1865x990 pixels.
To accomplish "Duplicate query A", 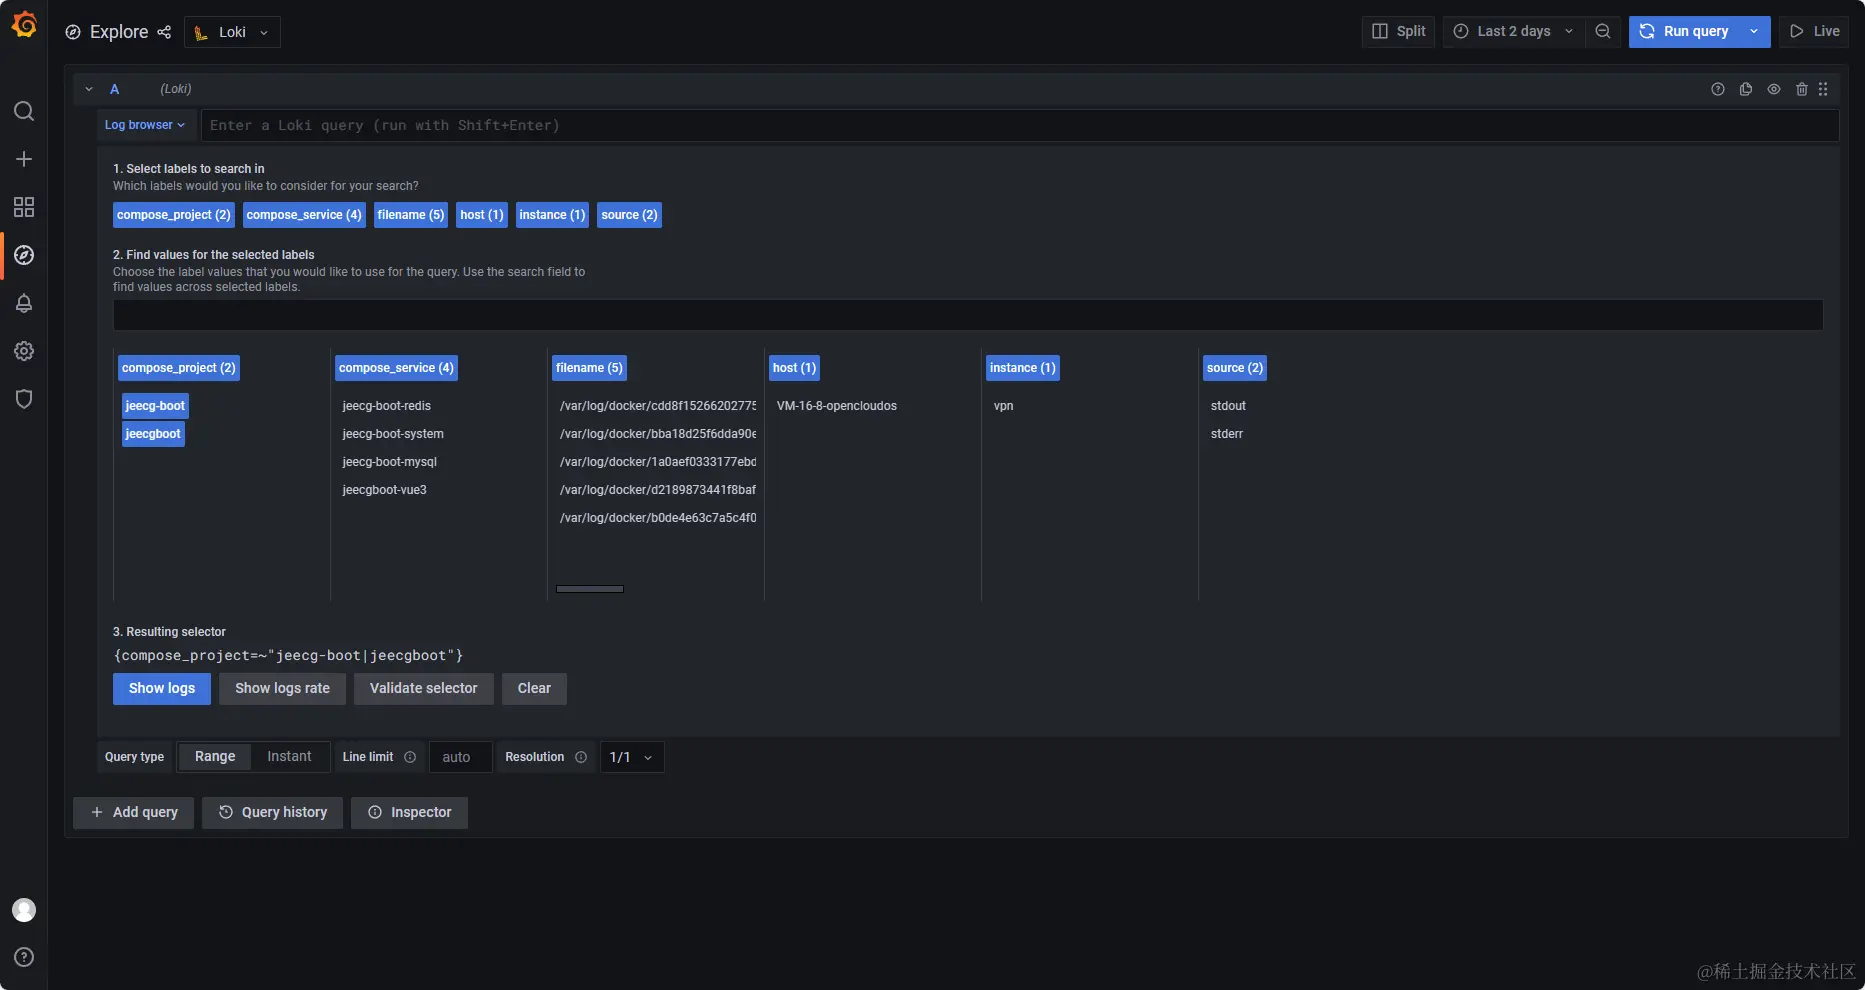I will pos(1746,89).
